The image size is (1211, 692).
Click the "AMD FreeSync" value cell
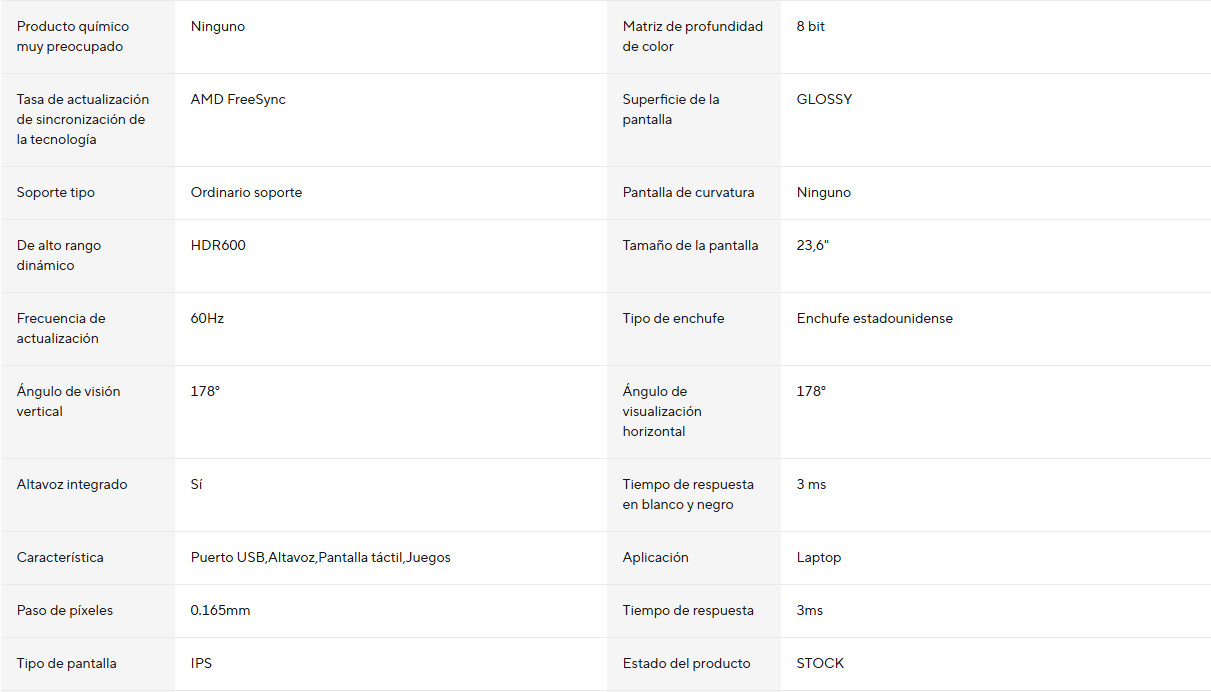pos(238,100)
